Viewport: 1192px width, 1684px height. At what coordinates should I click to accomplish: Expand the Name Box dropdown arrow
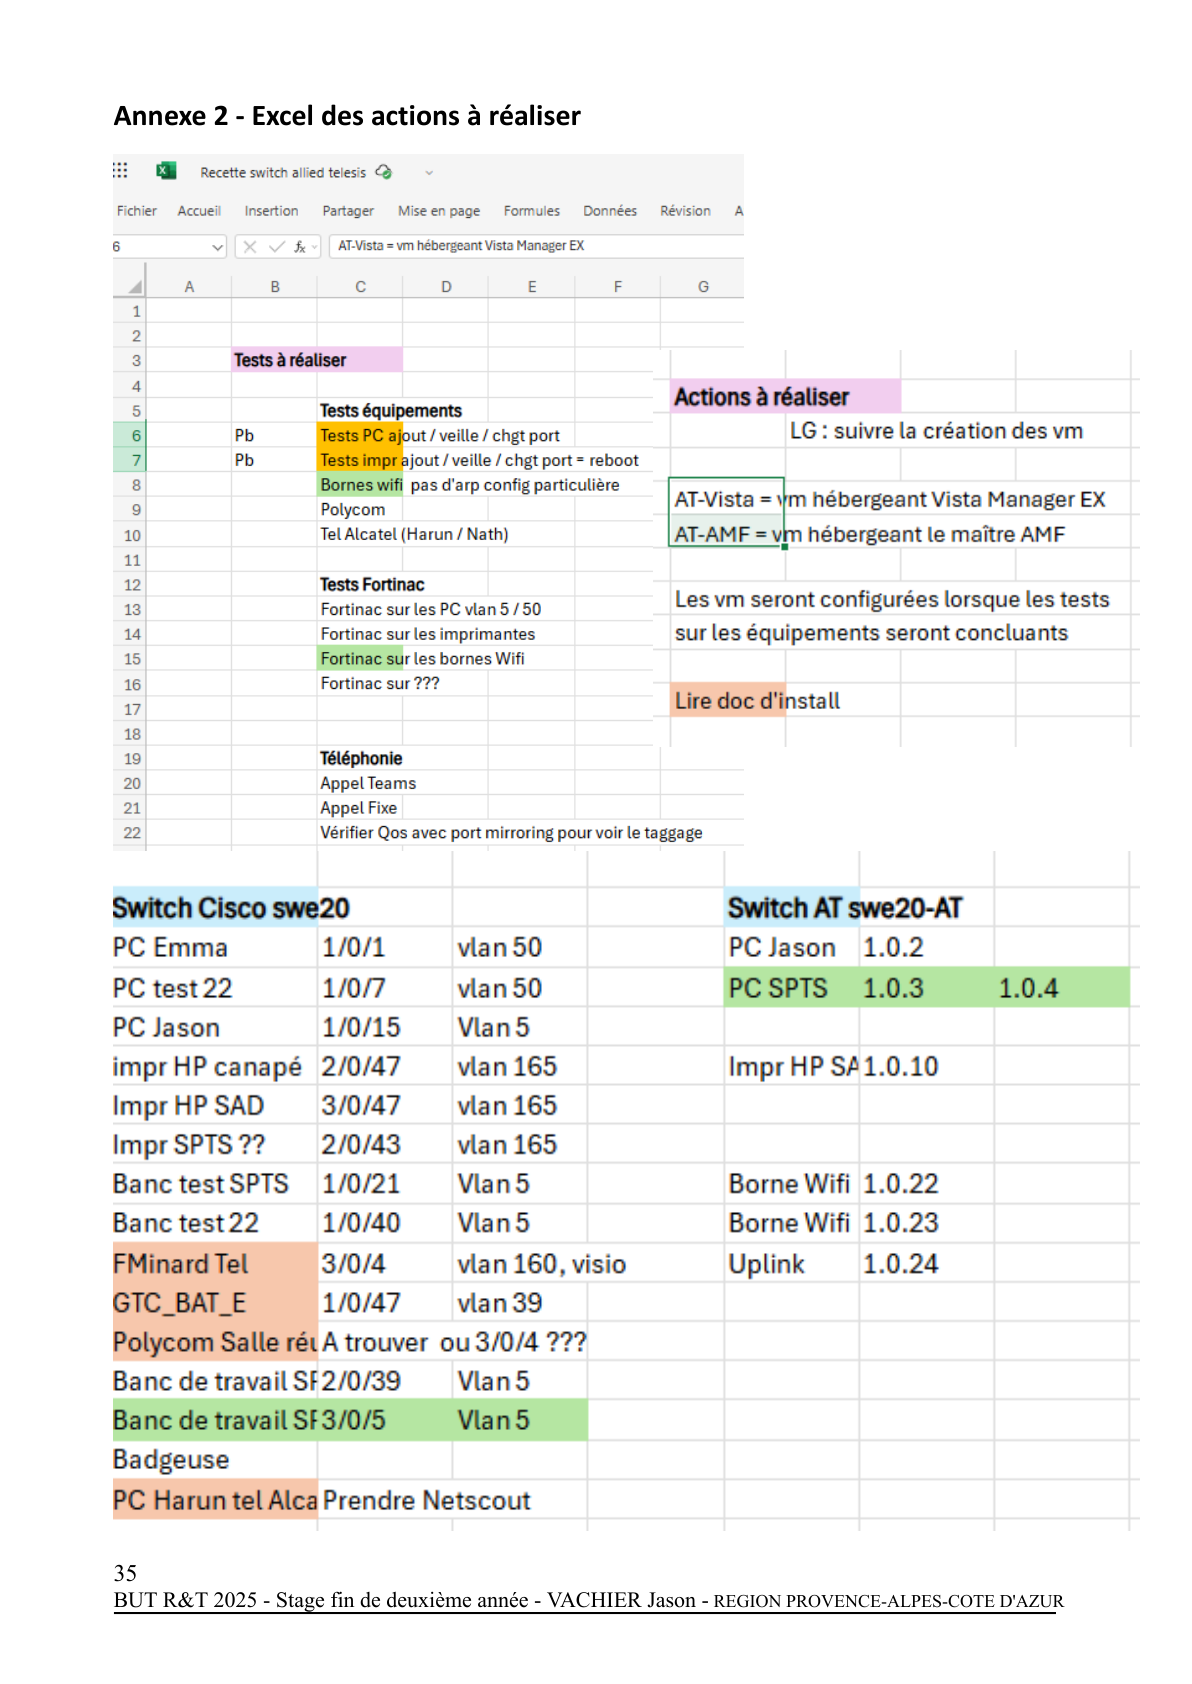(217, 247)
